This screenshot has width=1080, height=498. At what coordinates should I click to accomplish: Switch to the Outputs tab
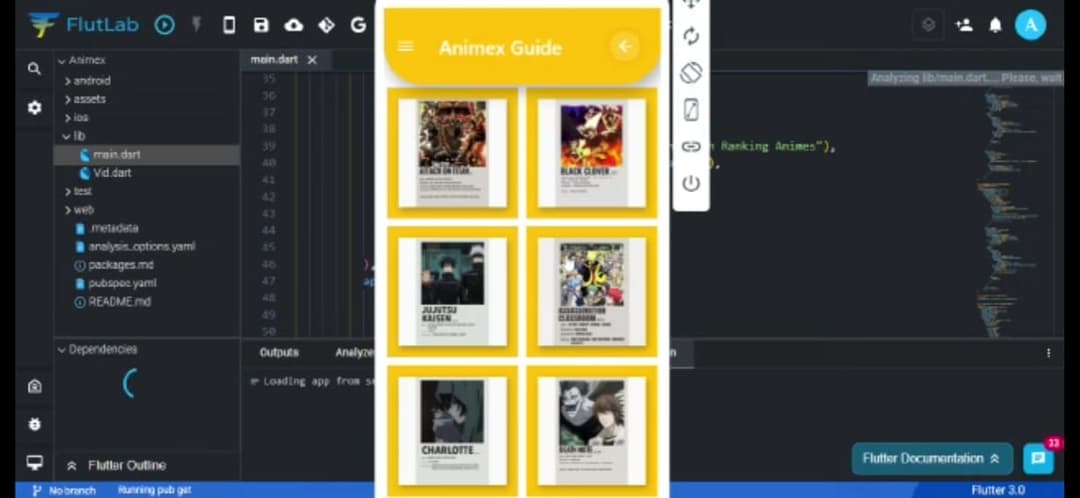coord(279,353)
